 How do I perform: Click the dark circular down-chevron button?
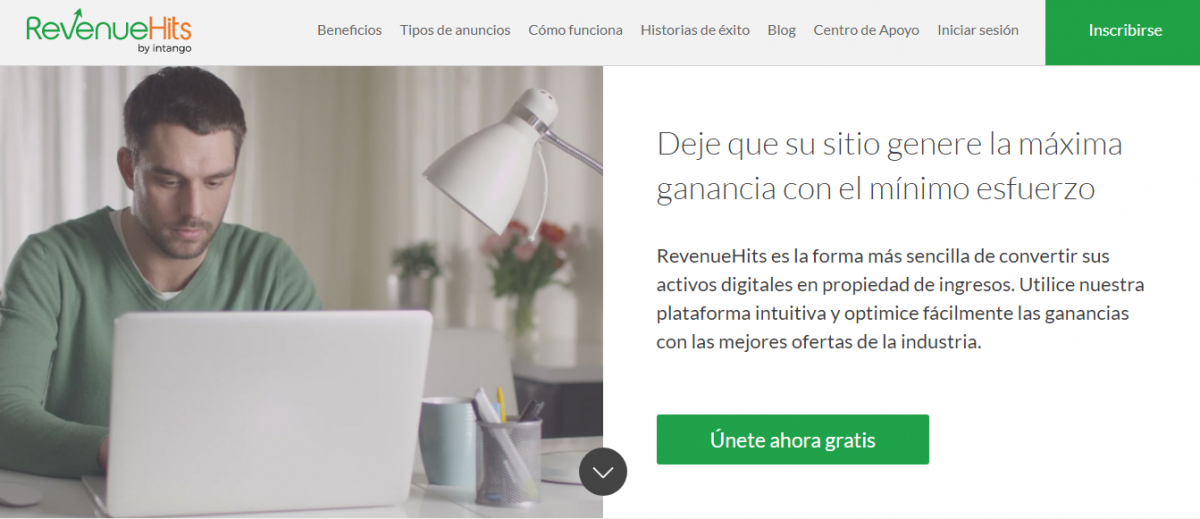pos(603,471)
